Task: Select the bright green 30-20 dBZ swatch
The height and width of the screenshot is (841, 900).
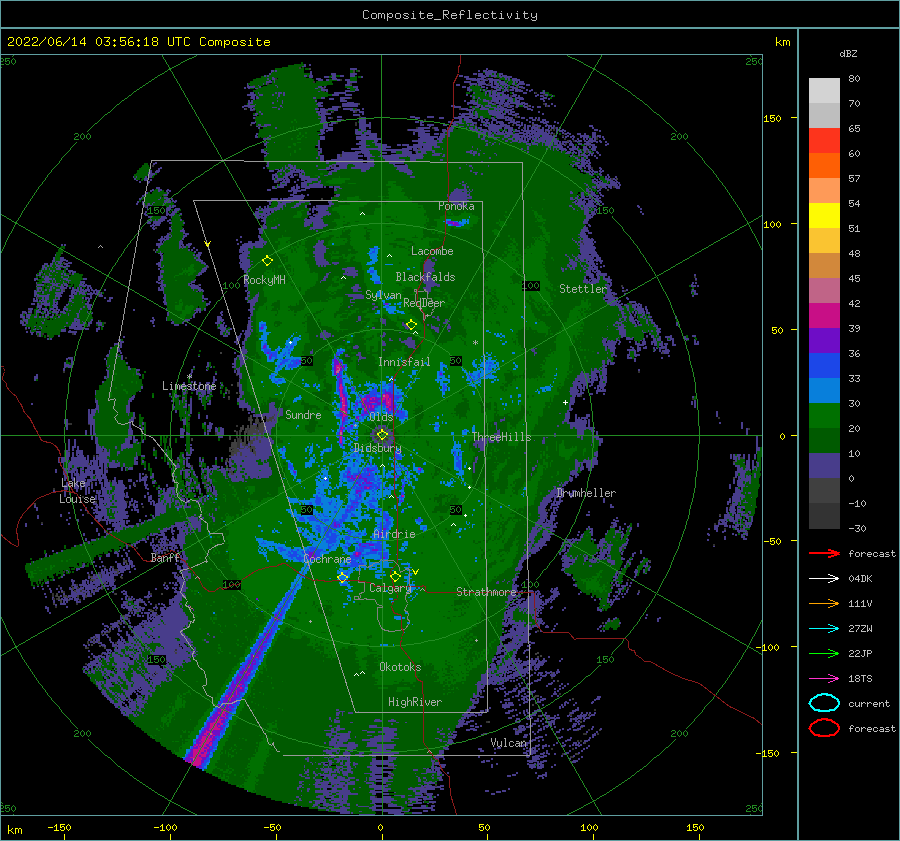Action: pos(824,416)
